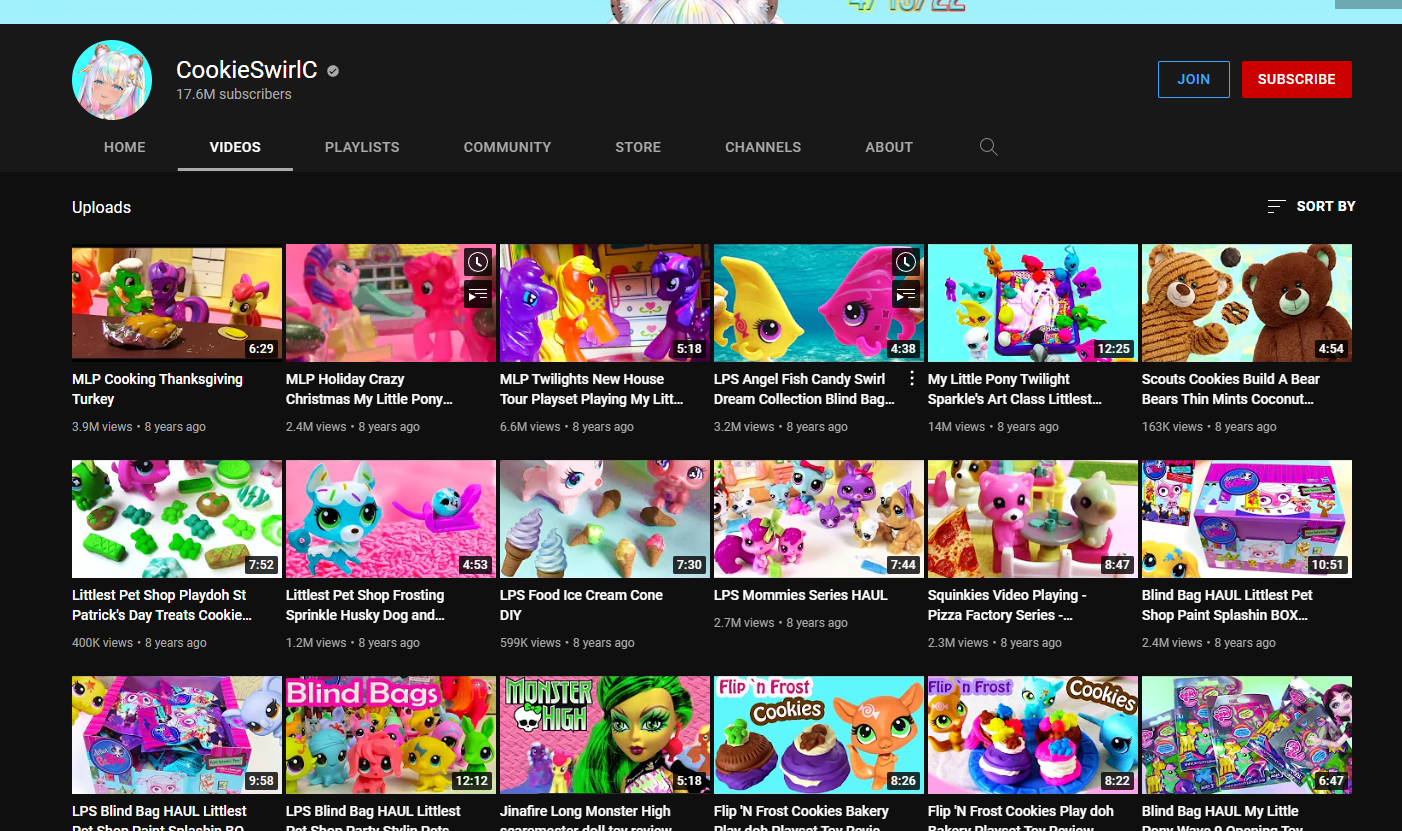This screenshot has width=1402, height=831.
Task: Save LPS Angel Fish video to Watch Later
Action: [905, 262]
